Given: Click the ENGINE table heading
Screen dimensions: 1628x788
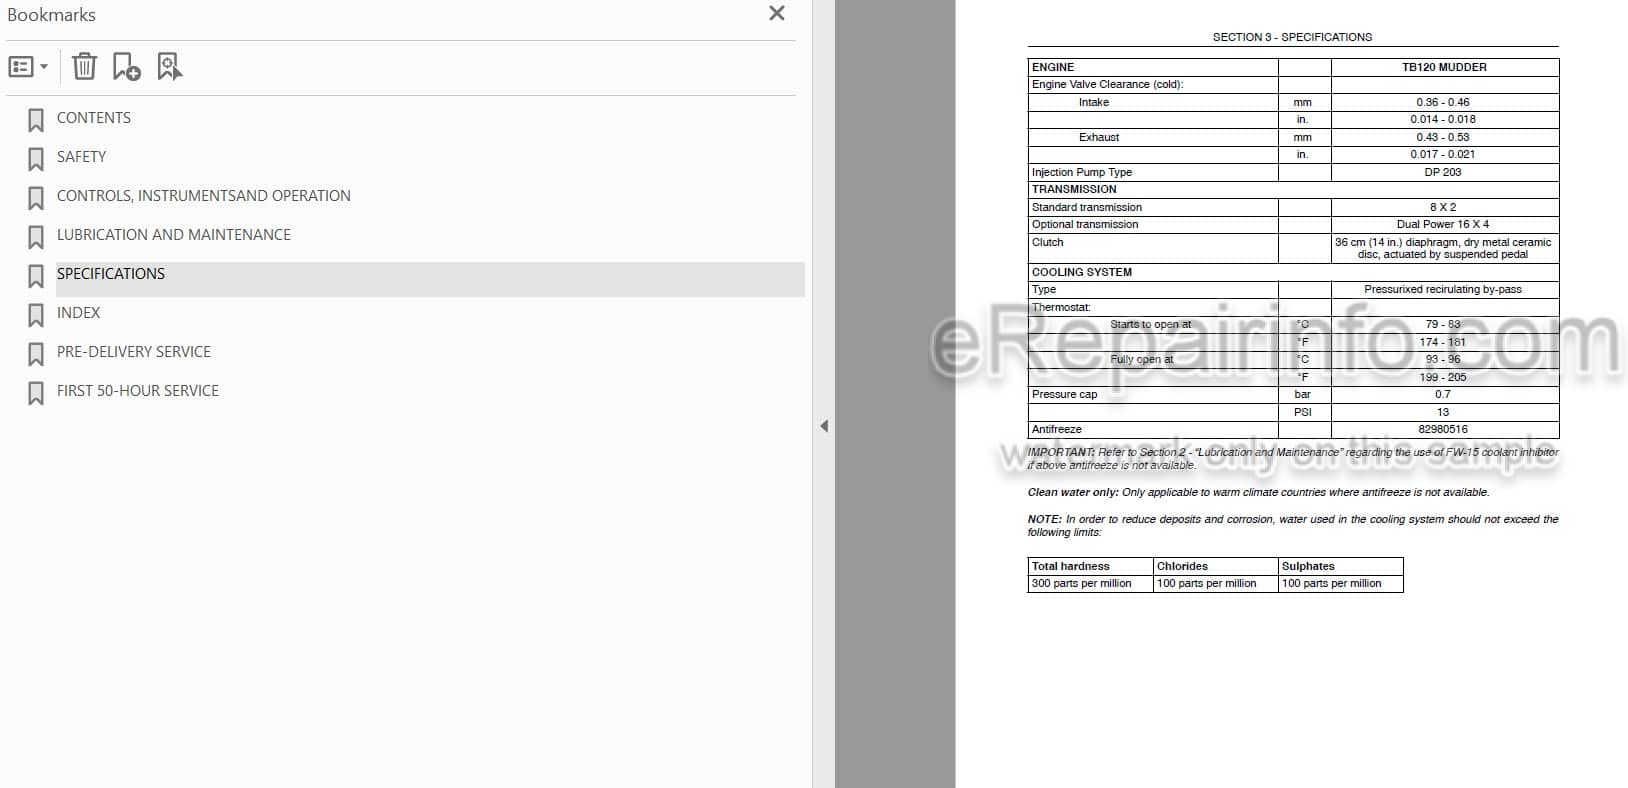Looking at the screenshot, I should point(1053,67).
